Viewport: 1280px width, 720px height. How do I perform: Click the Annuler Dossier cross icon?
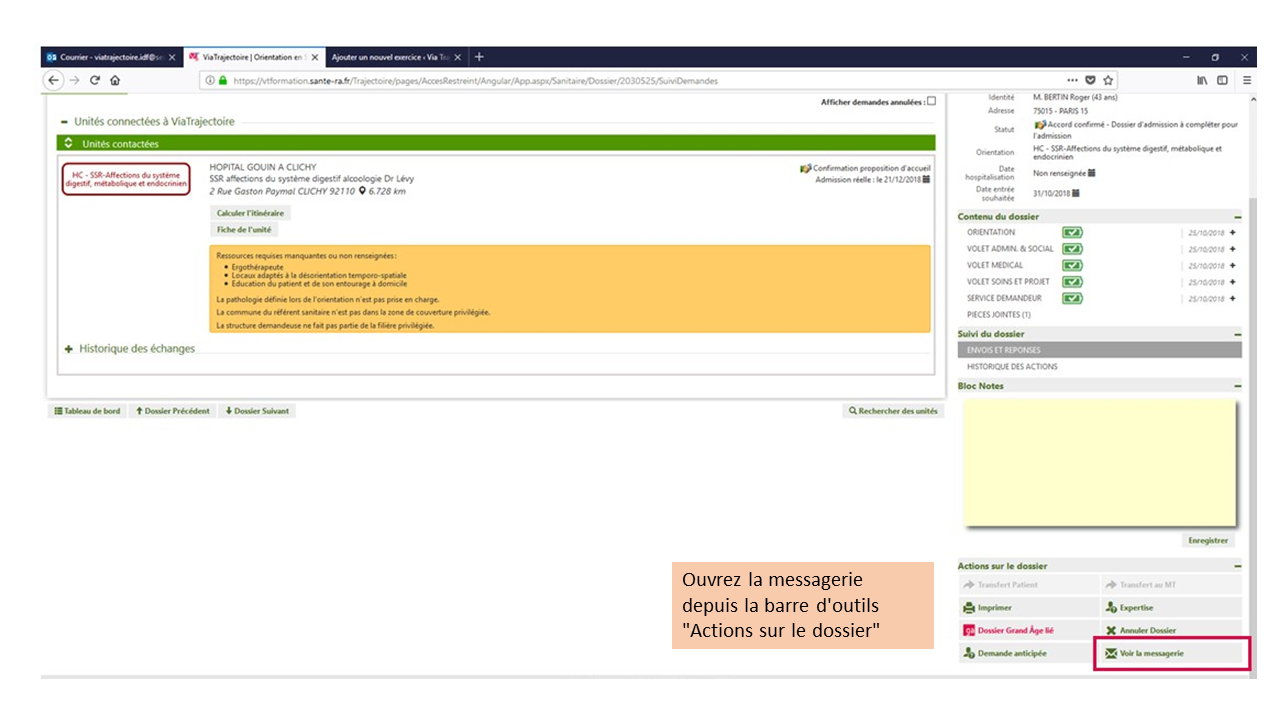point(1110,631)
